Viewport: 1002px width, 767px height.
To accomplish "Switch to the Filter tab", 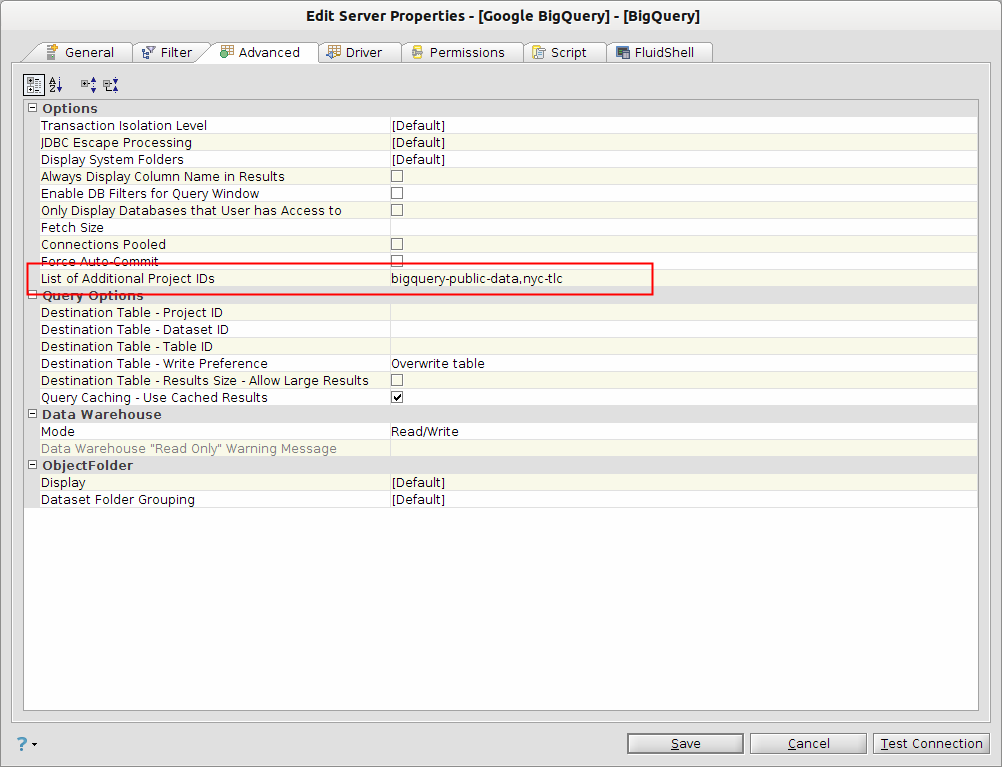I will (x=167, y=52).
